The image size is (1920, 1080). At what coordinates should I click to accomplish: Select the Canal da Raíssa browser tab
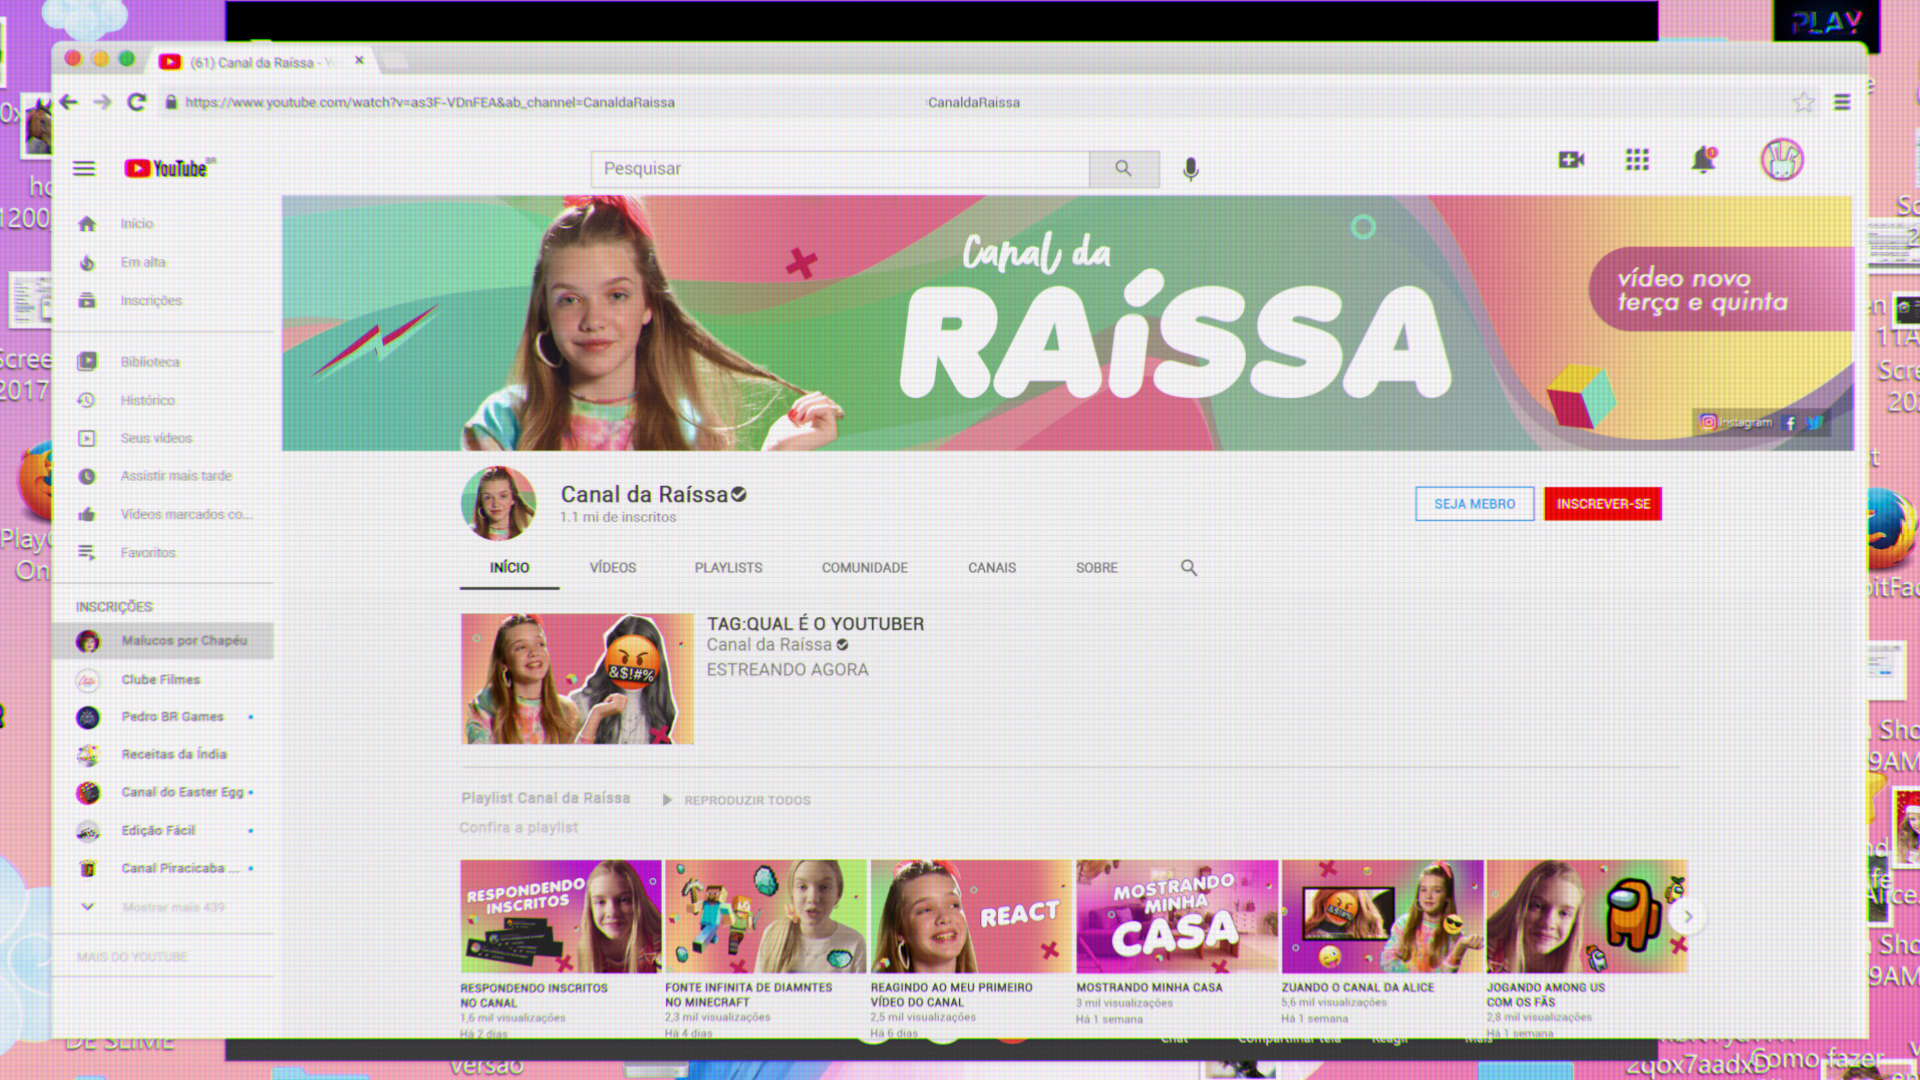pyautogui.click(x=260, y=62)
